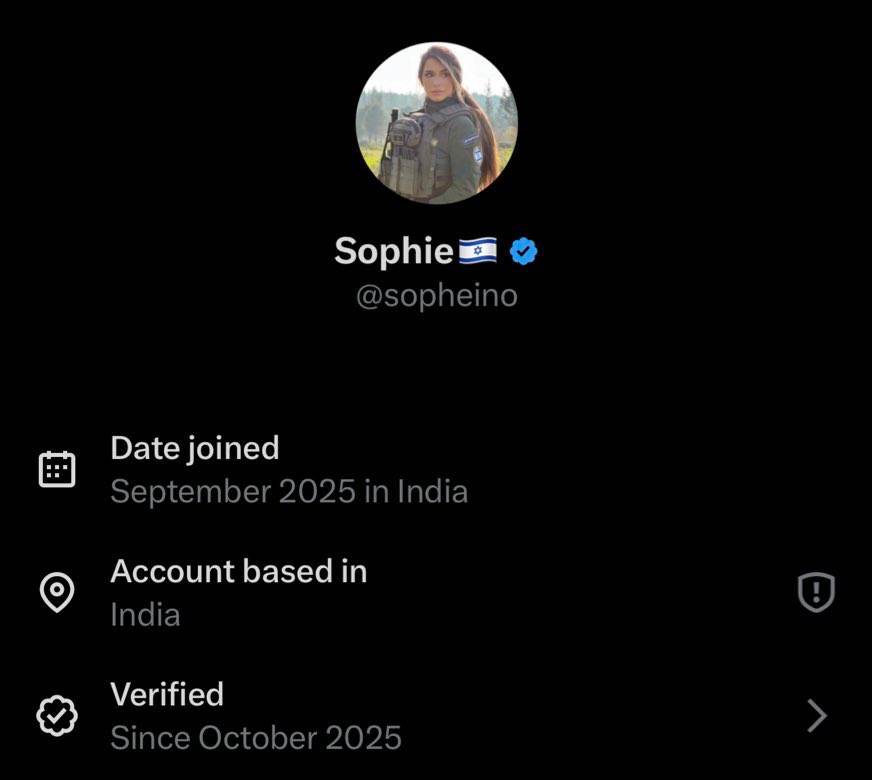This screenshot has width=872, height=780.
Task: Open the Verified label
Action: tap(166, 694)
